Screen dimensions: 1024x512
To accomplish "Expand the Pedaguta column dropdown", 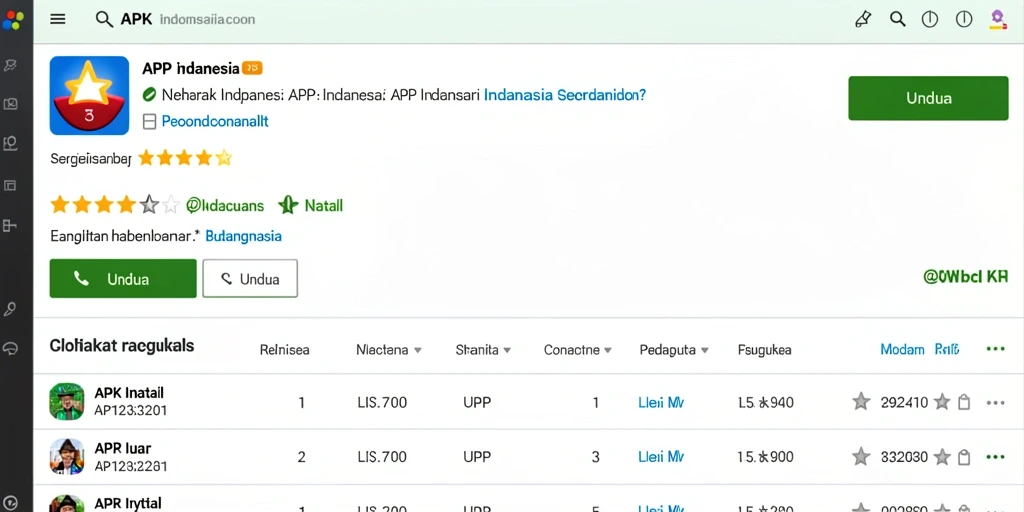I will [705, 350].
